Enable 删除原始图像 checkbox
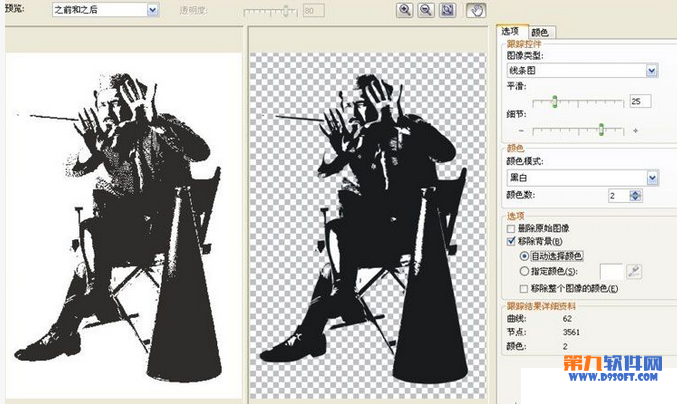Image resolution: width=677 pixels, height=404 pixels. pos(511,228)
